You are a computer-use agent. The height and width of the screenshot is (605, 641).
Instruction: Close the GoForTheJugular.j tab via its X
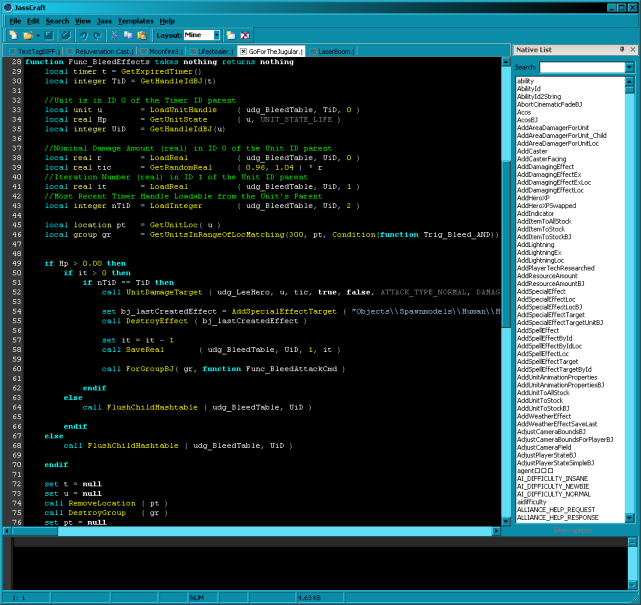[243, 52]
